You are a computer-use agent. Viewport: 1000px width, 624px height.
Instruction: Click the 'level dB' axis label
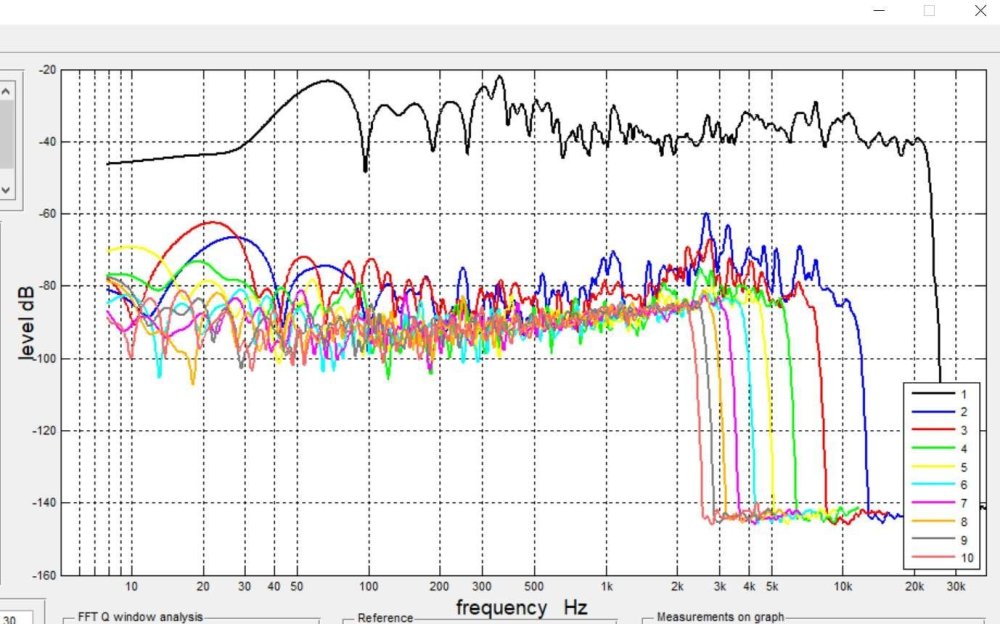[27, 322]
